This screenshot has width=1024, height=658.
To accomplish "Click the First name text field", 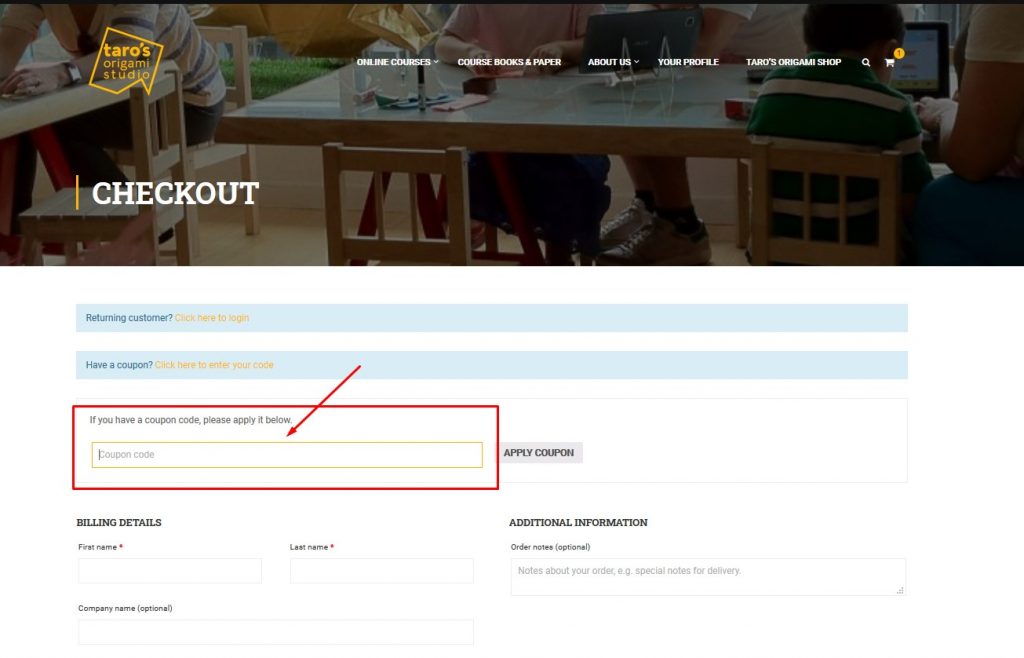I will pyautogui.click(x=170, y=571).
